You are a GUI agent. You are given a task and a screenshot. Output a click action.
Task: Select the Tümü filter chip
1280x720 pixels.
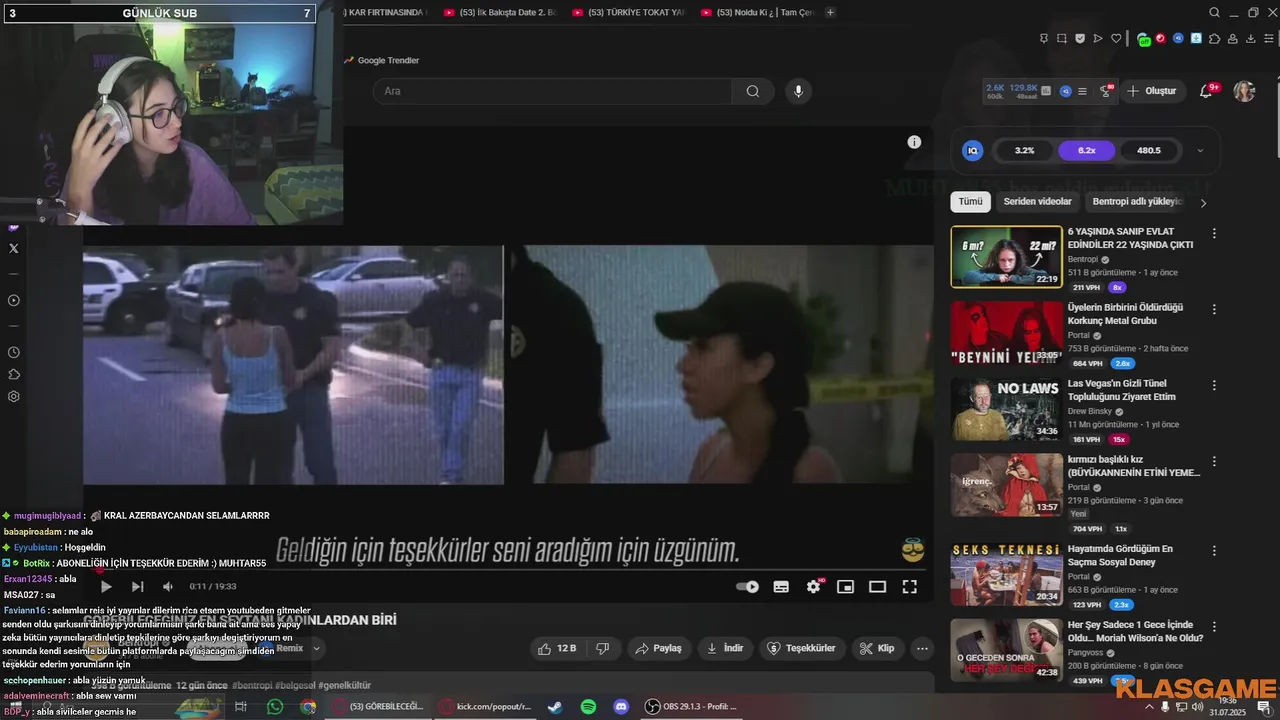click(x=970, y=202)
